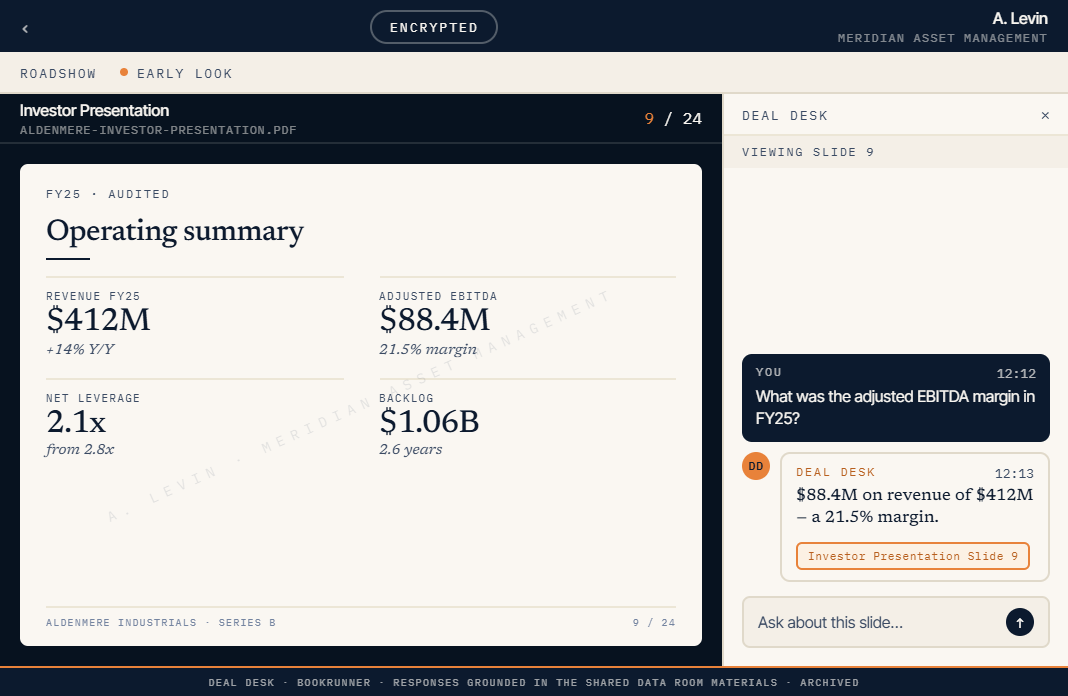This screenshot has width=1068, height=696.
Task: Click the 'from 2.8x' leverage note
Action: pyautogui.click(x=80, y=449)
